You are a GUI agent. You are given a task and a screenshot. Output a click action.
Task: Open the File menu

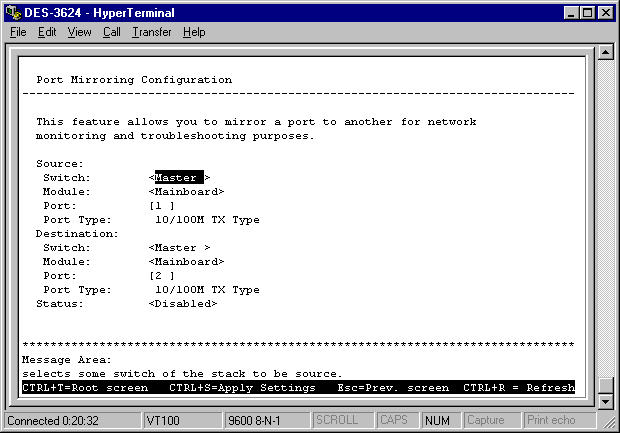18,32
